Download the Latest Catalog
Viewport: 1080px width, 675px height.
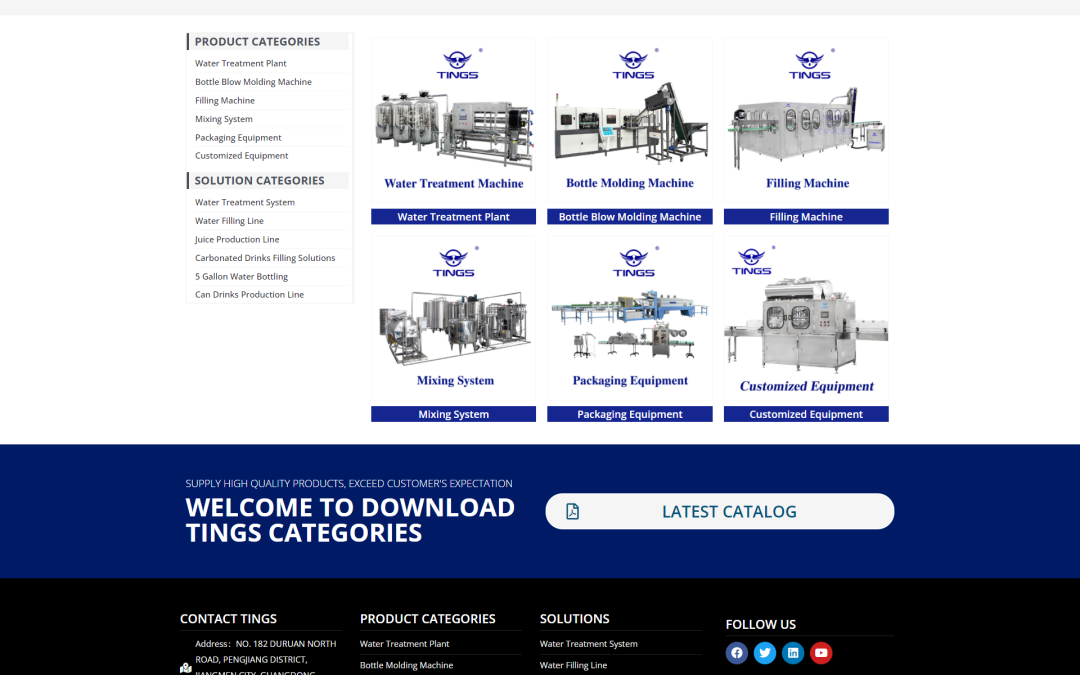pyautogui.click(x=728, y=511)
